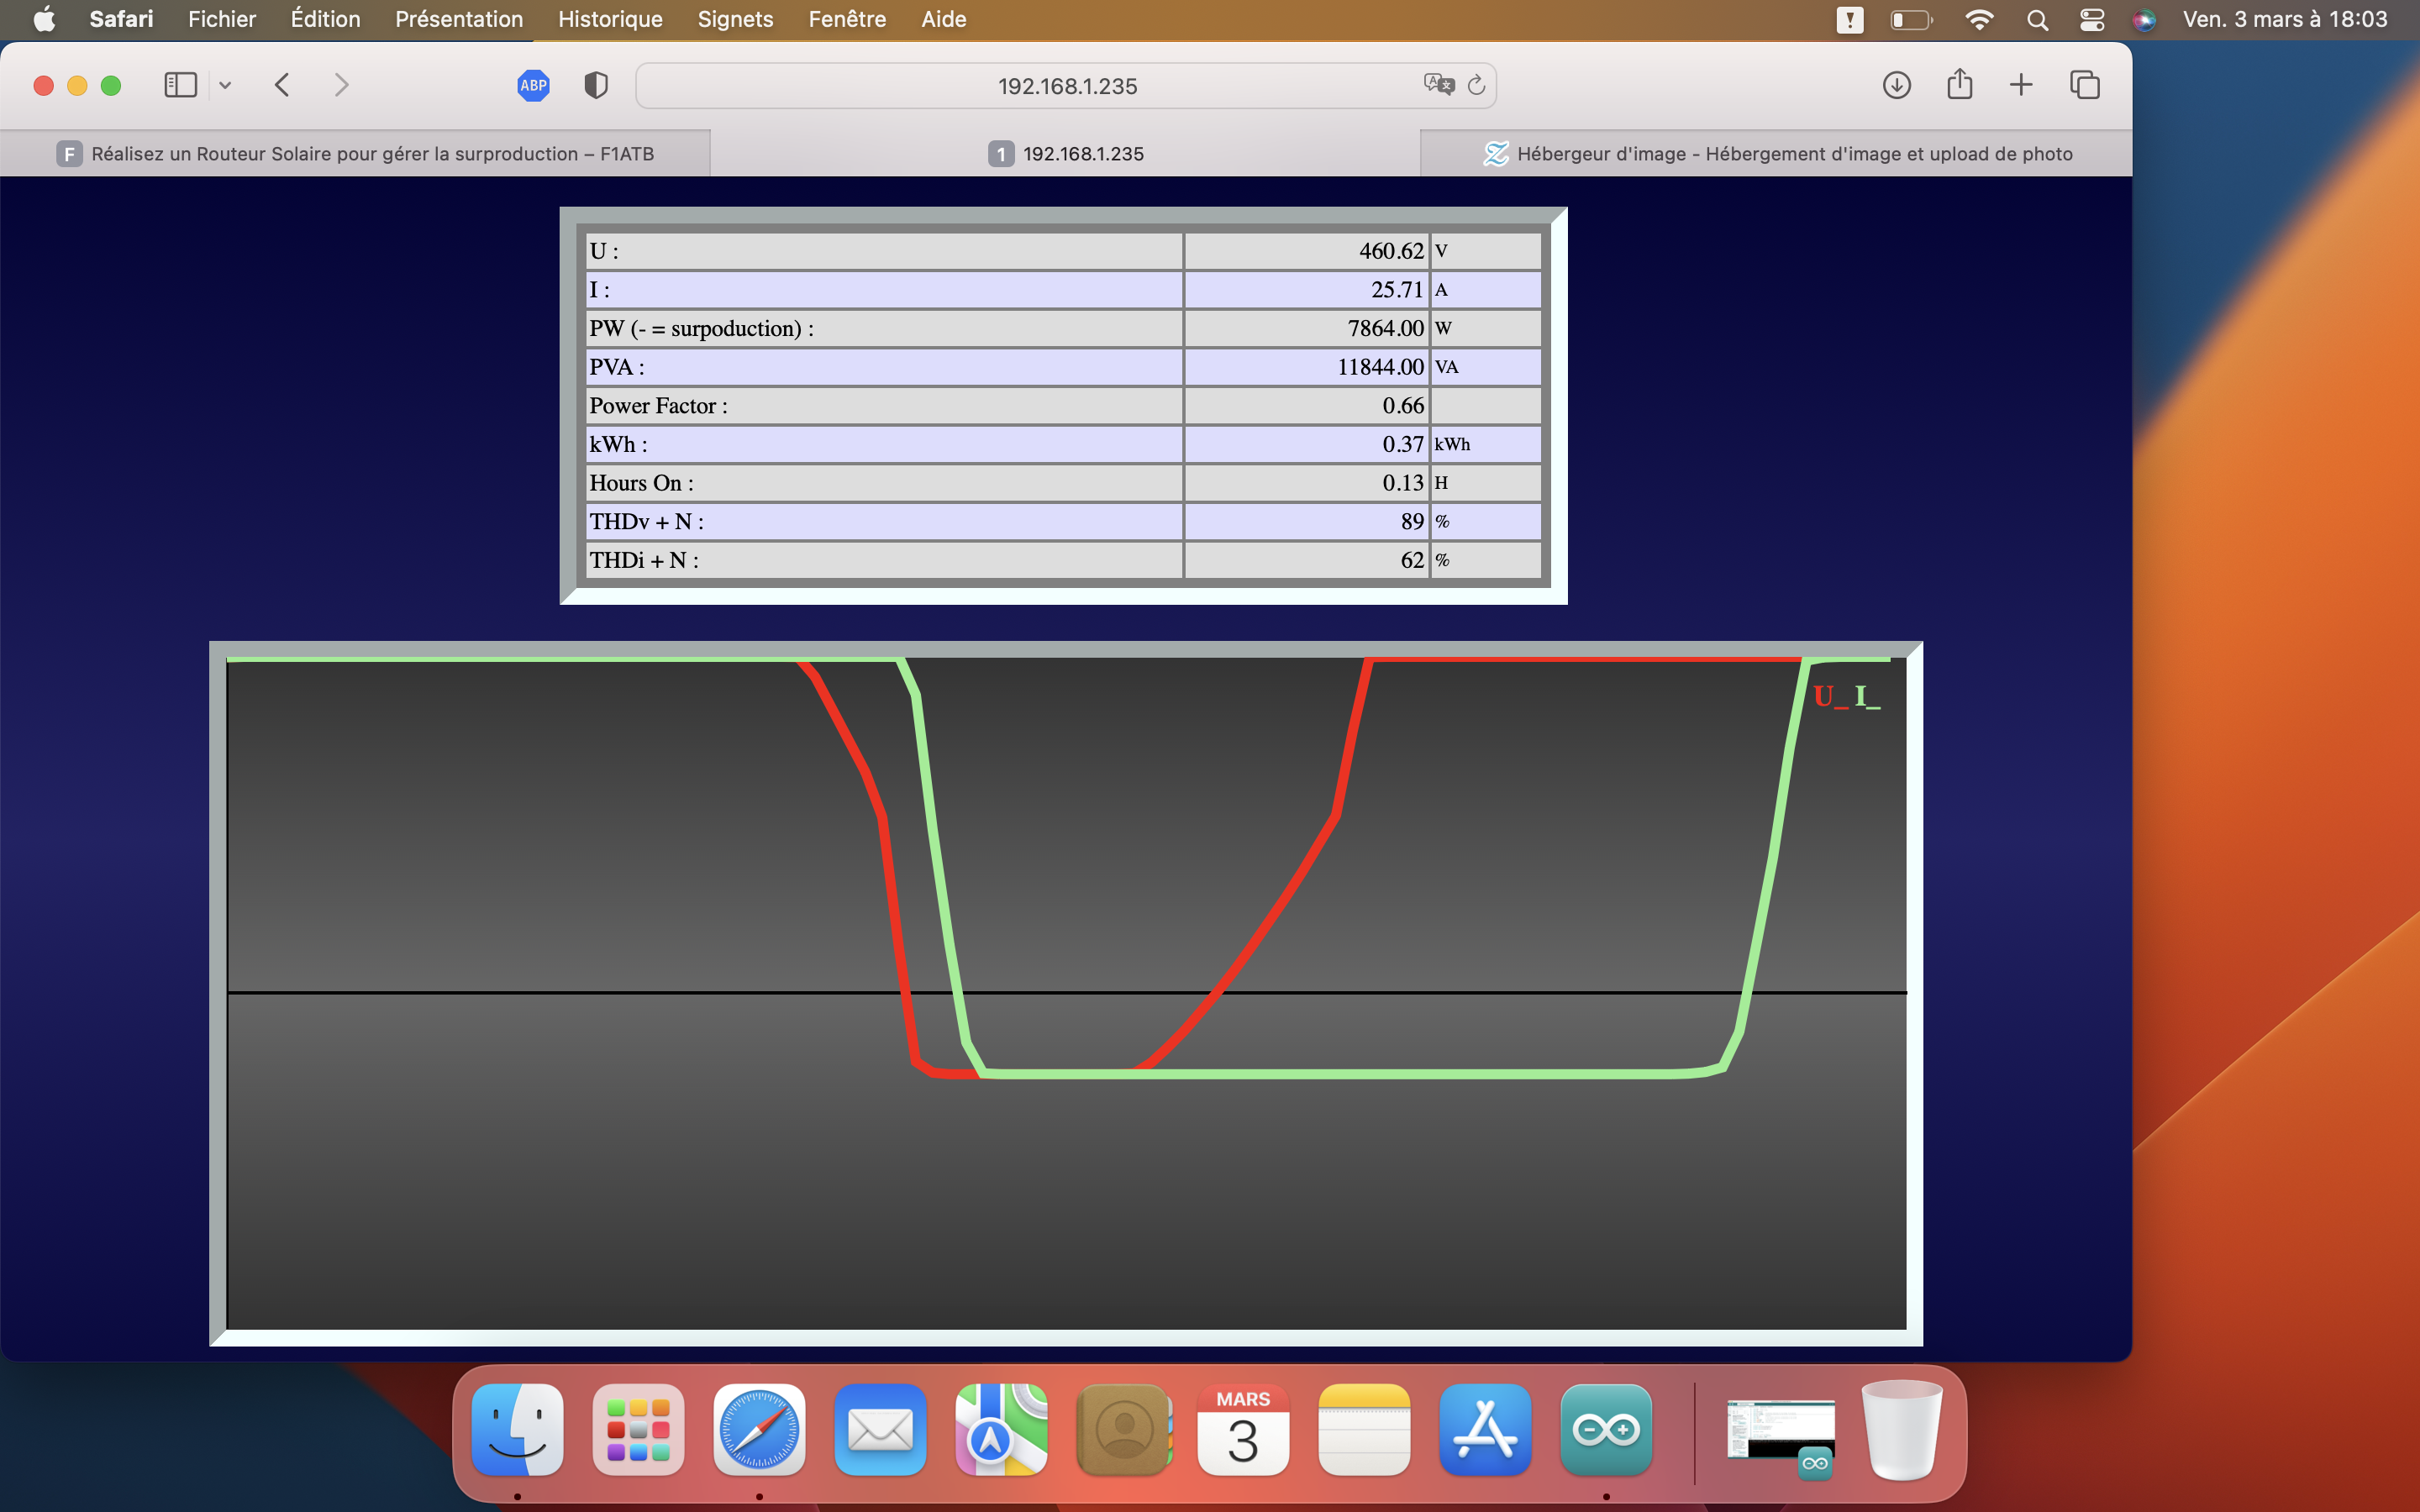The height and width of the screenshot is (1512, 2420).
Task: Expand the sidebar tab group chevron
Action: (x=225, y=85)
